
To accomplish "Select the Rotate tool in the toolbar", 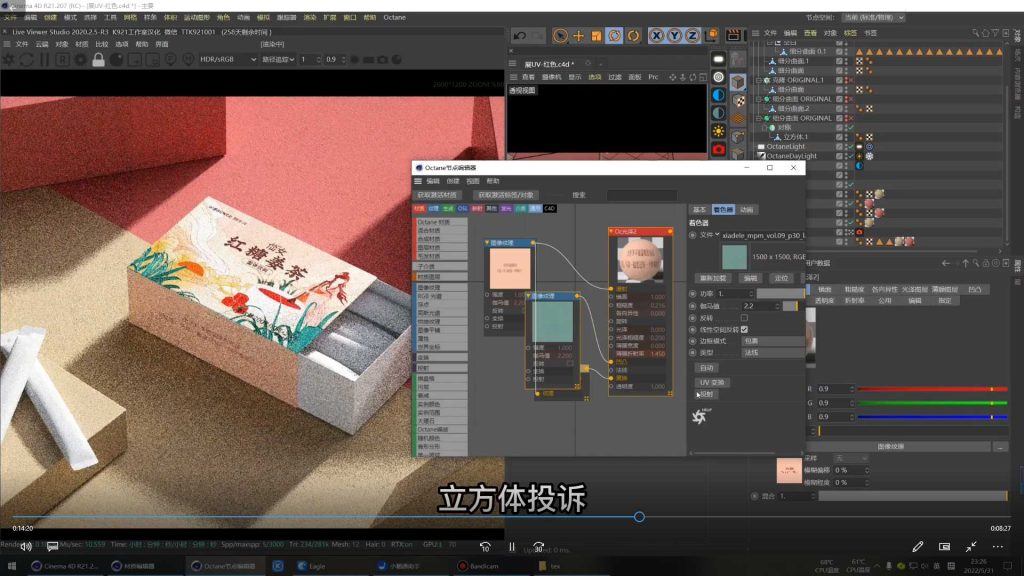I will (614, 33).
